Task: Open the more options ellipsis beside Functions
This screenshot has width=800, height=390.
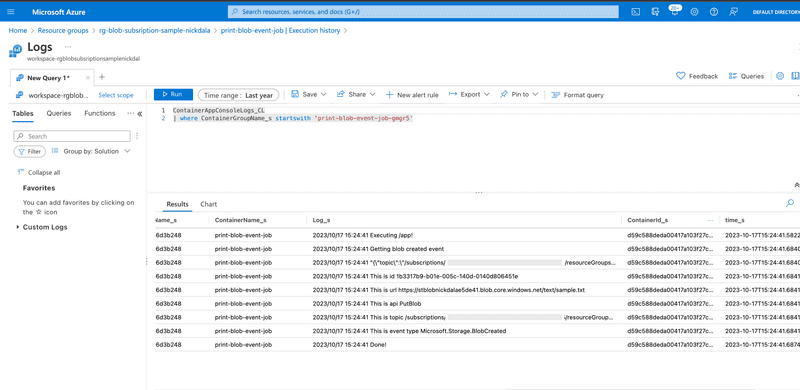Action: coord(131,113)
